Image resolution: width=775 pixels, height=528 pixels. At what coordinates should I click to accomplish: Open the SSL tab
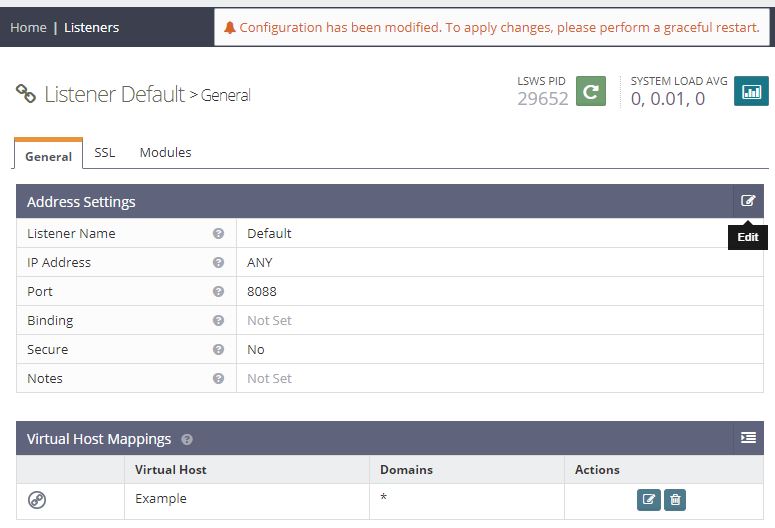105,152
